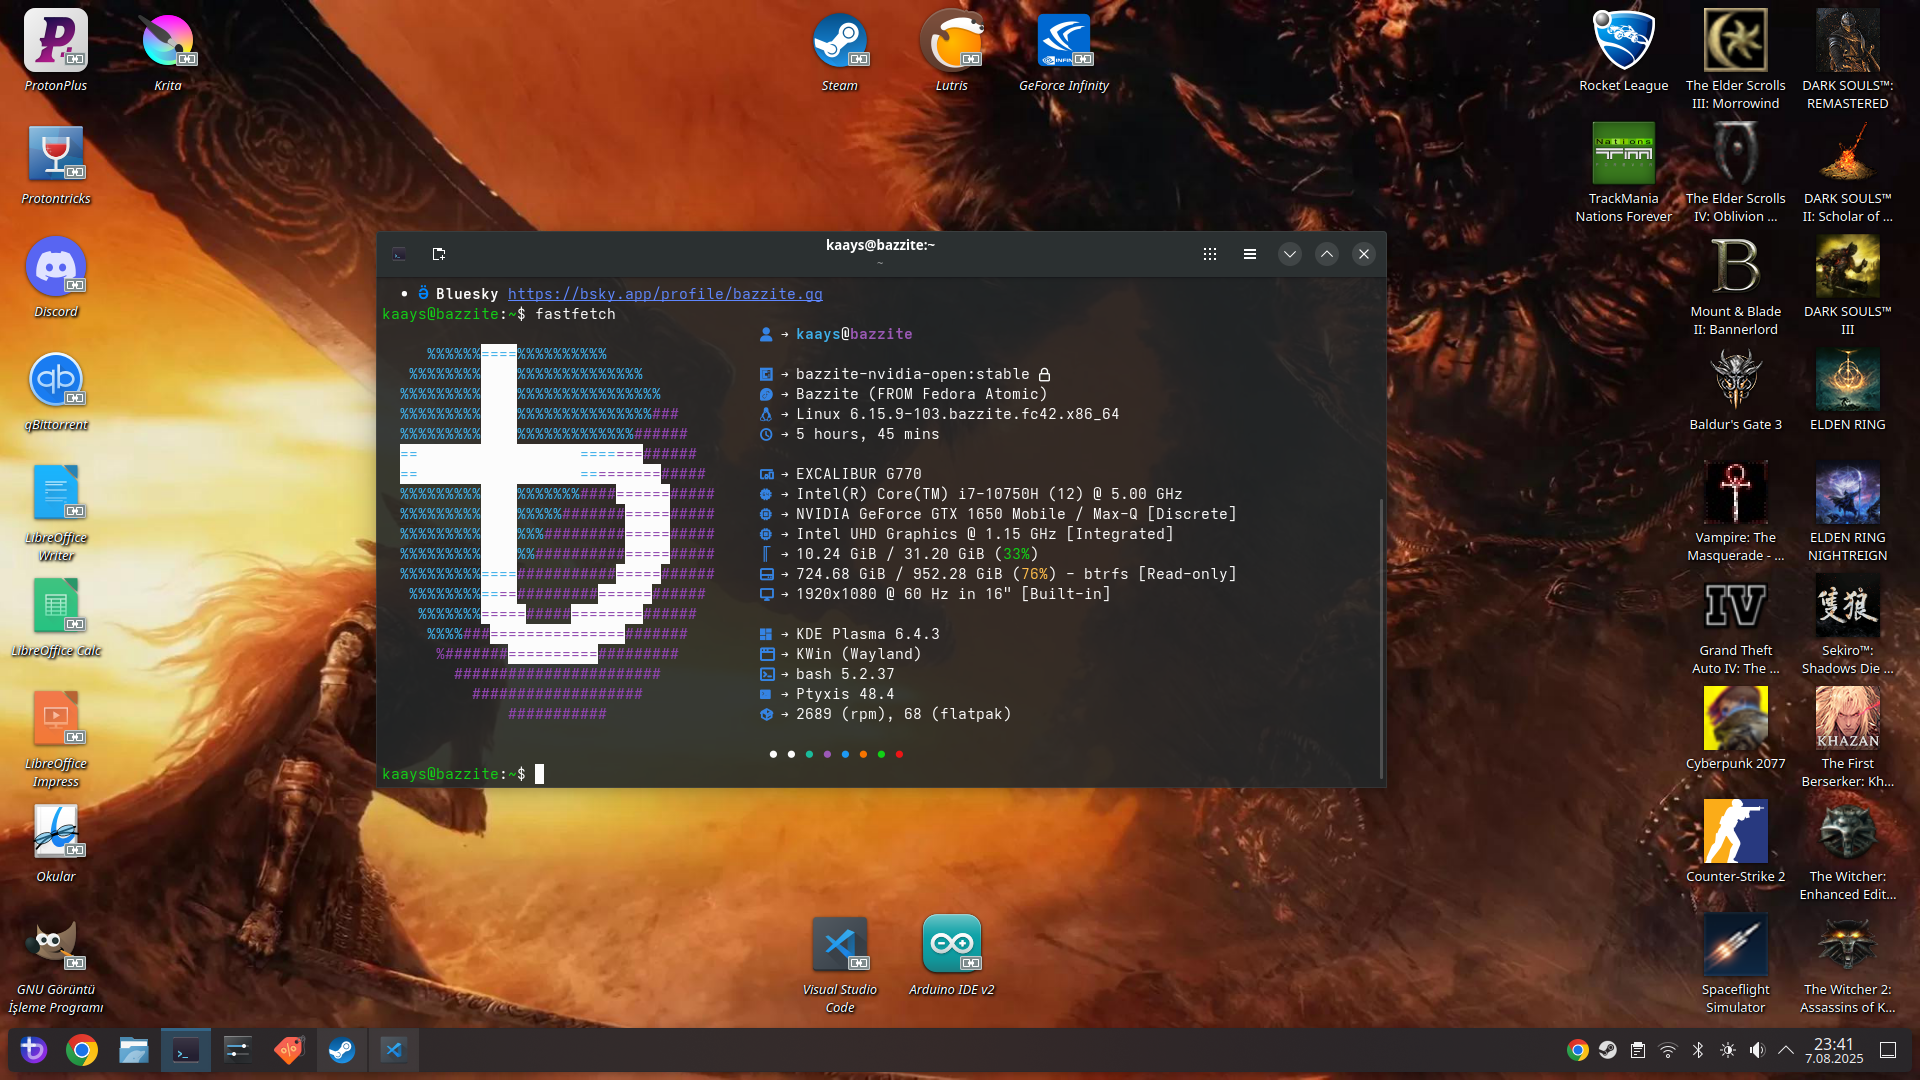Open Dolphin file manager in taskbar
The width and height of the screenshot is (1920, 1080).
[x=134, y=1050]
